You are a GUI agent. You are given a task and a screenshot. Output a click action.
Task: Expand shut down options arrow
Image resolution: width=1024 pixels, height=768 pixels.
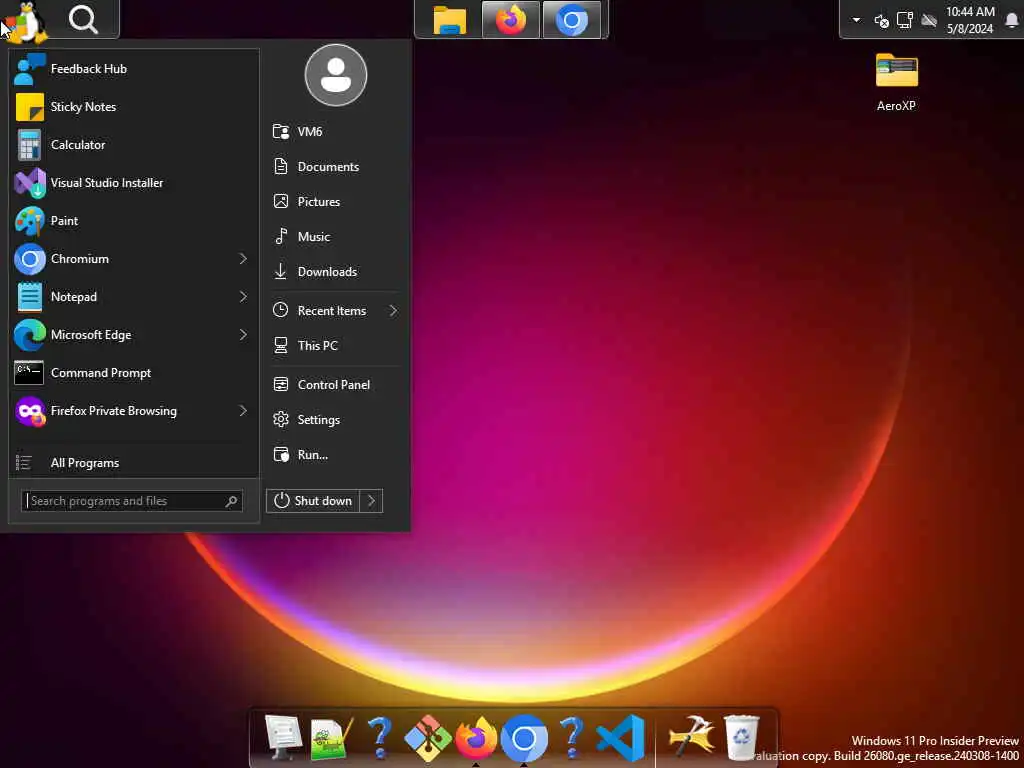coord(372,501)
